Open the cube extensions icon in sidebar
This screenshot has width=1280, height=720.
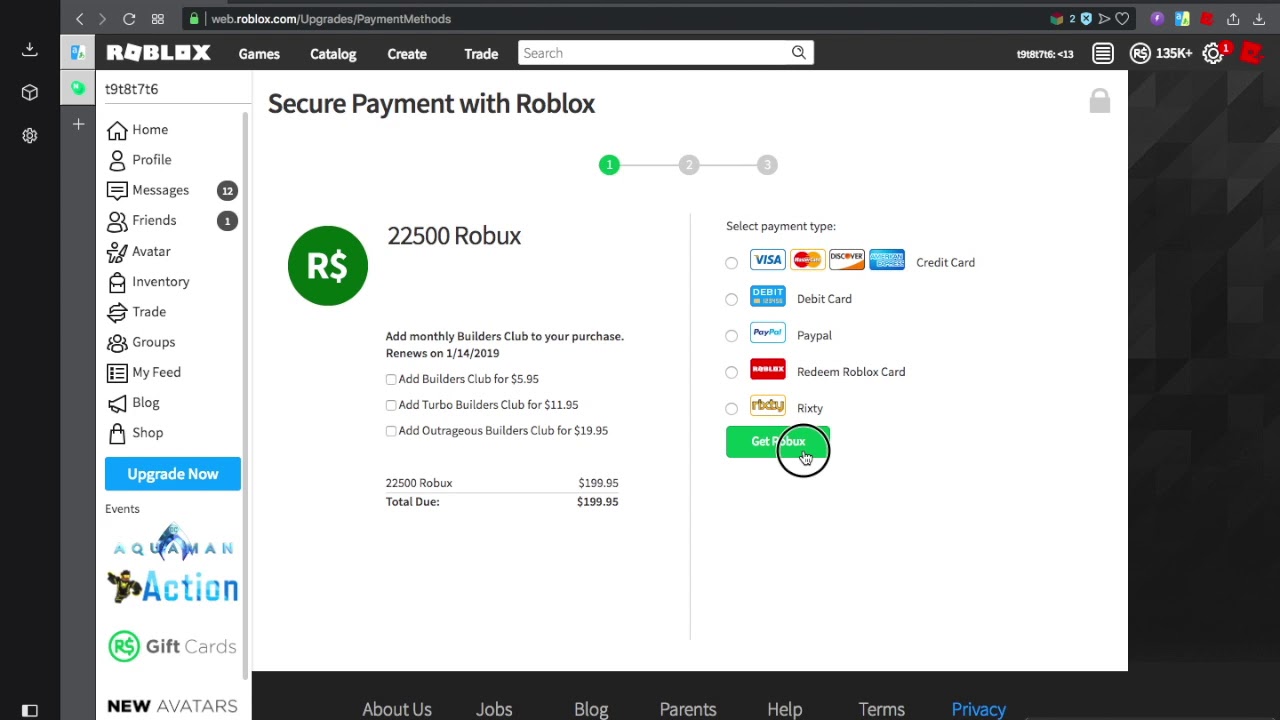(x=30, y=93)
